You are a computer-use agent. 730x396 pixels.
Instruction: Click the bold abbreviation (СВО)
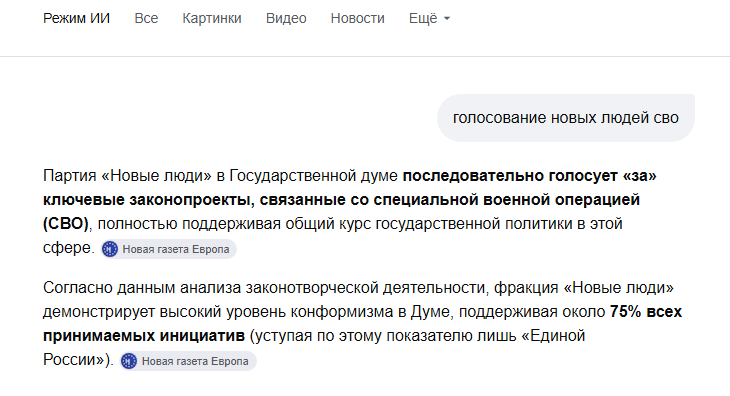(66, 224)
